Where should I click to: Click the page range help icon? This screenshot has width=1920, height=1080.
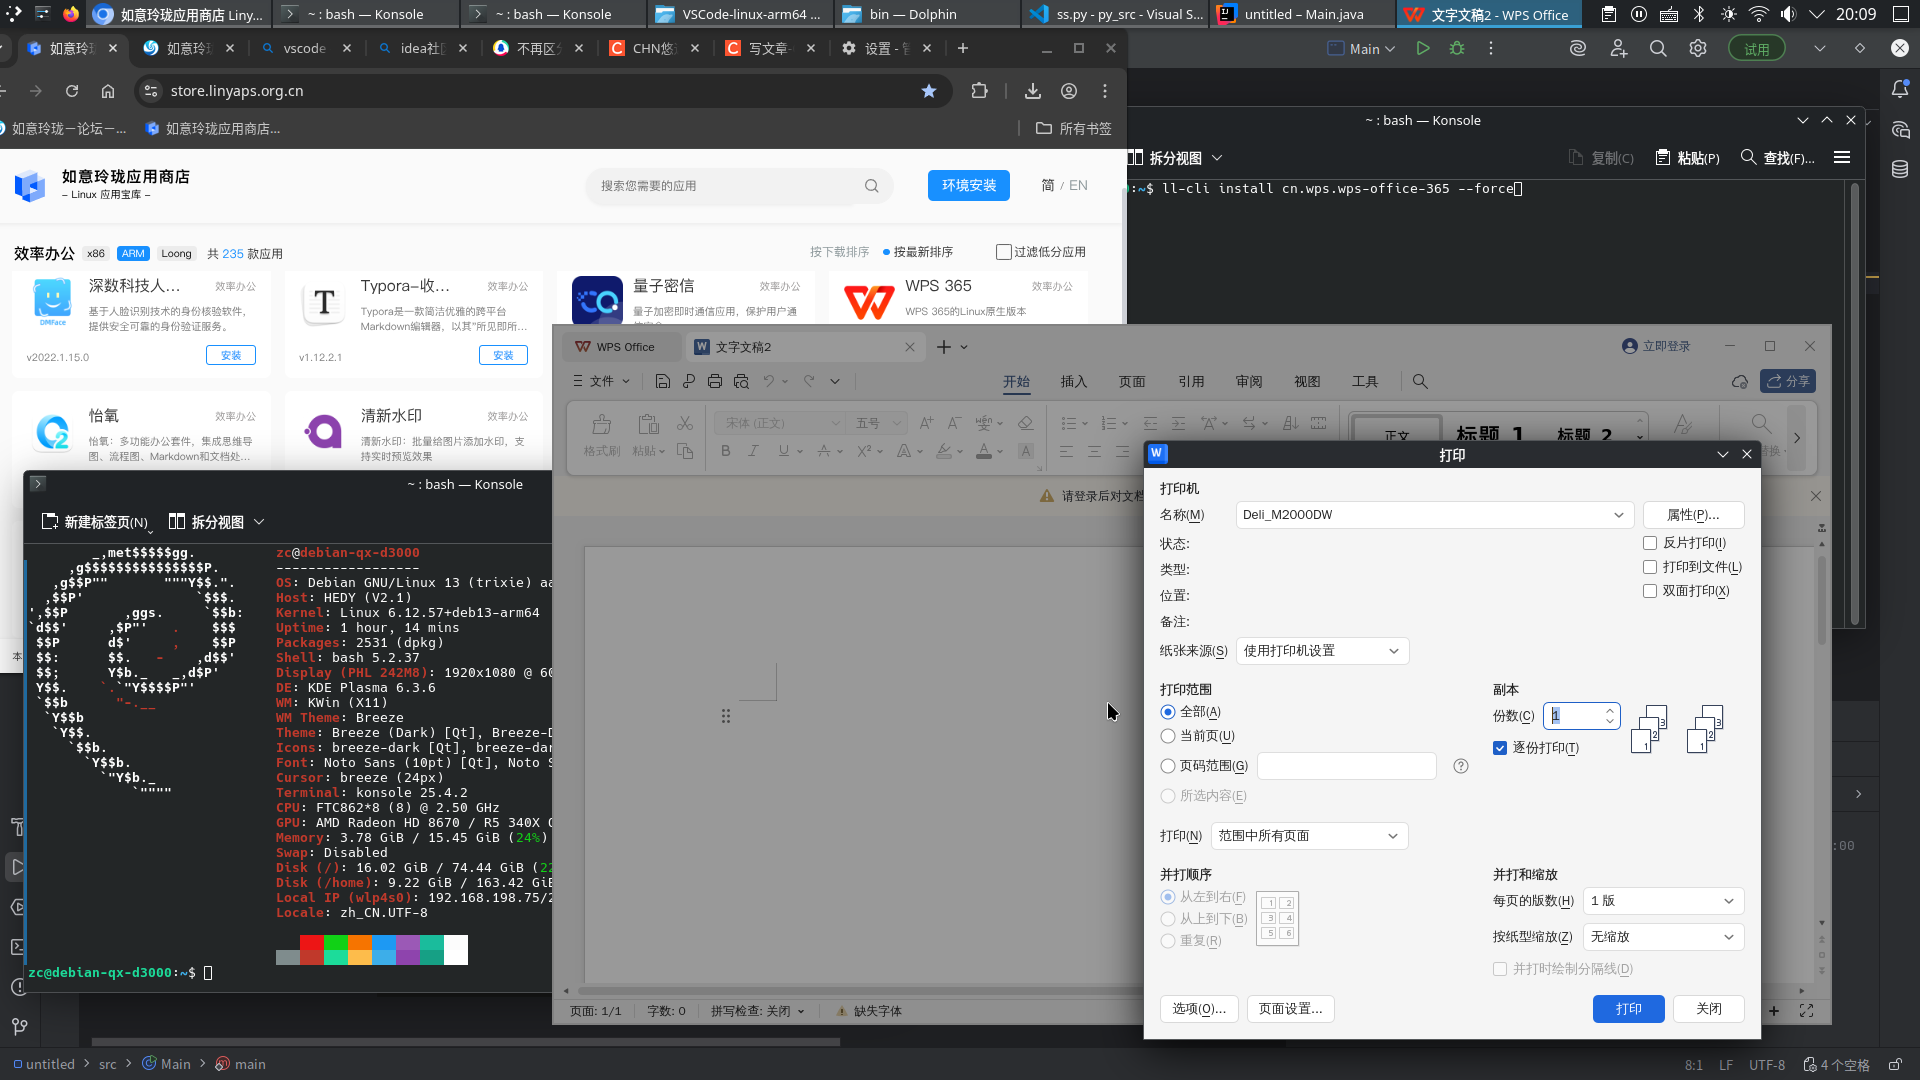[x=1461, y=766]
